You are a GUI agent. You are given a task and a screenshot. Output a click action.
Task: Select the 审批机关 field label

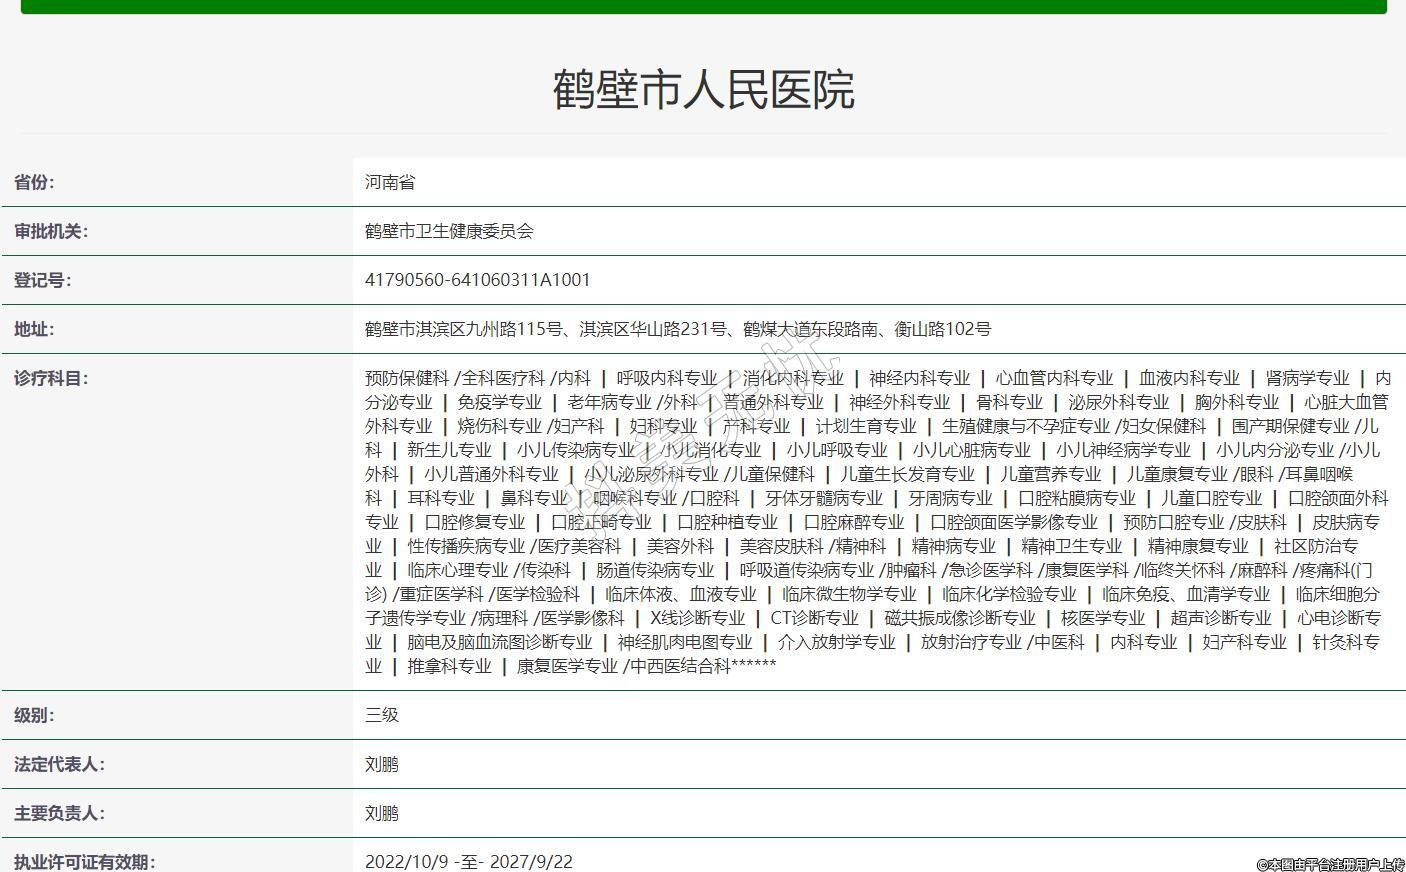pyautogui.click(x=51, y=231)
